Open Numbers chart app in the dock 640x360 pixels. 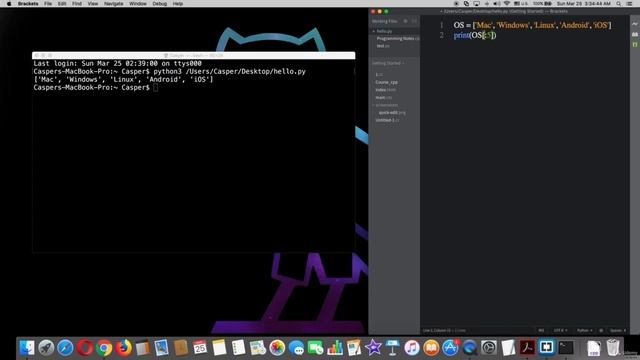[335, 348]
